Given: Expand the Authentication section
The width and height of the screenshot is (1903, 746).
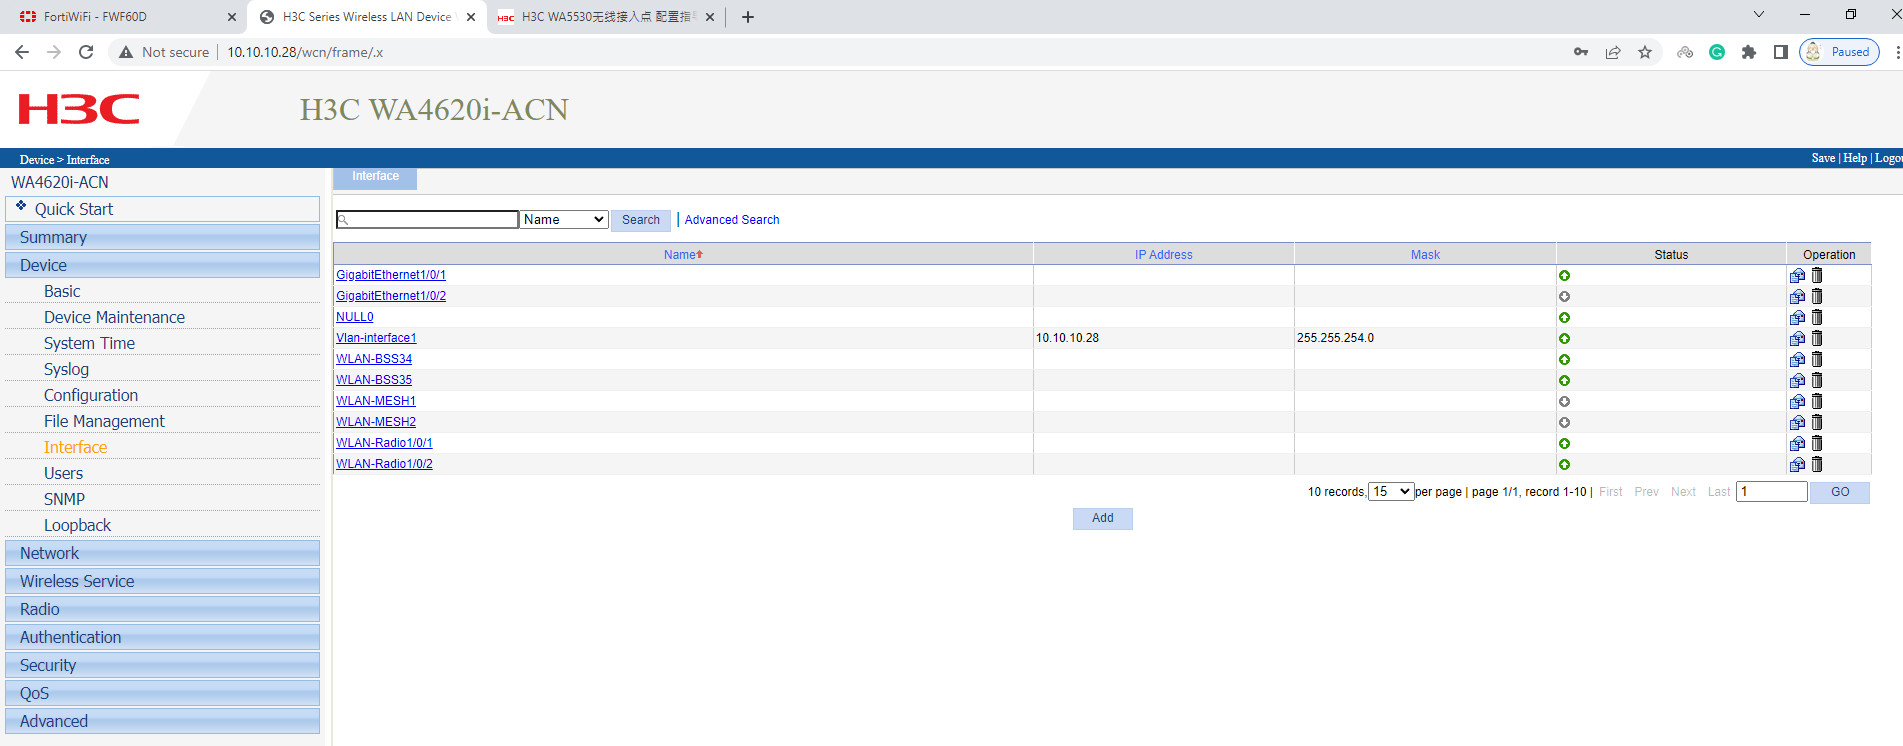Looking at the screenshot, I should 162,637.
